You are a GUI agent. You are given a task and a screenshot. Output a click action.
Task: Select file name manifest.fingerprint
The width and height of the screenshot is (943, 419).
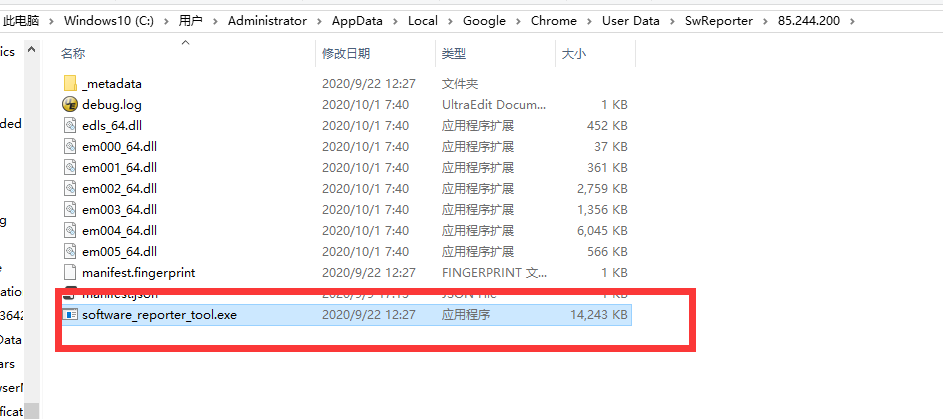(139, 272)
